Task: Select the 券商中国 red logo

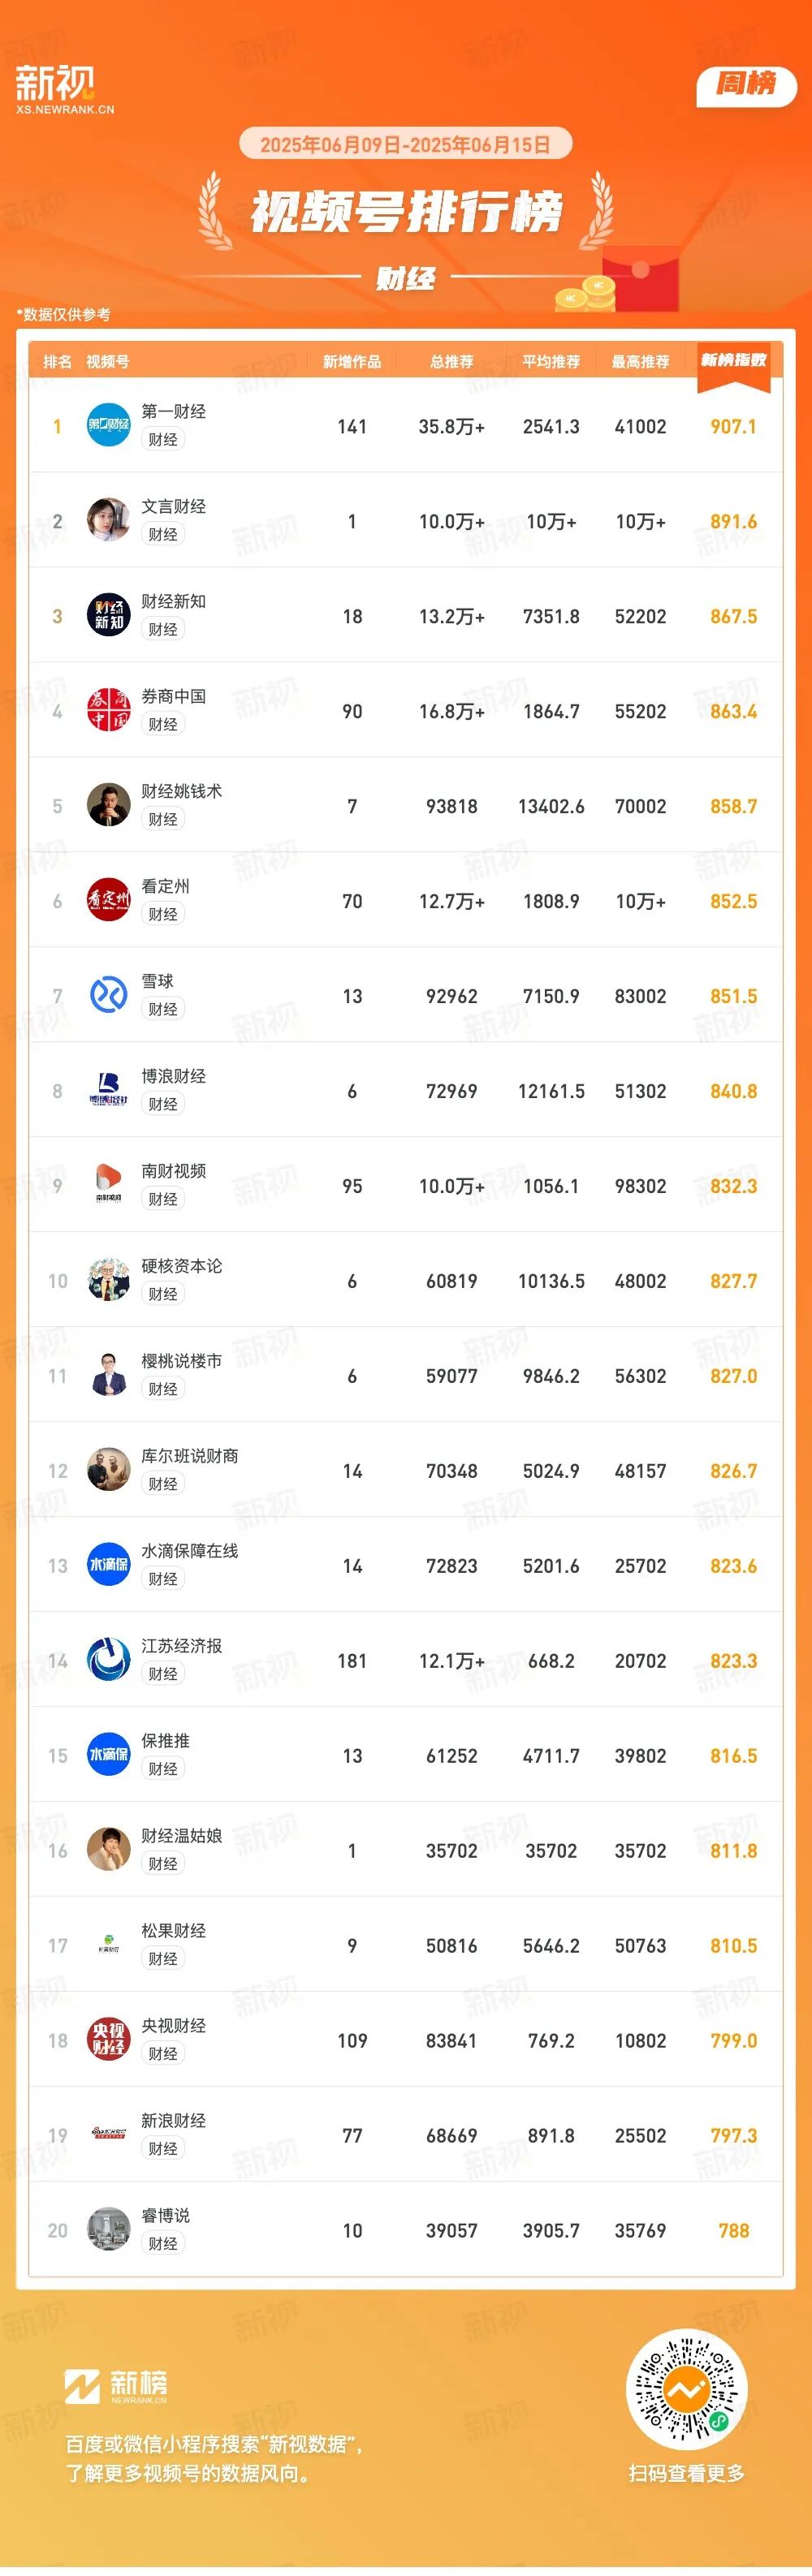Action: (108, 710)
